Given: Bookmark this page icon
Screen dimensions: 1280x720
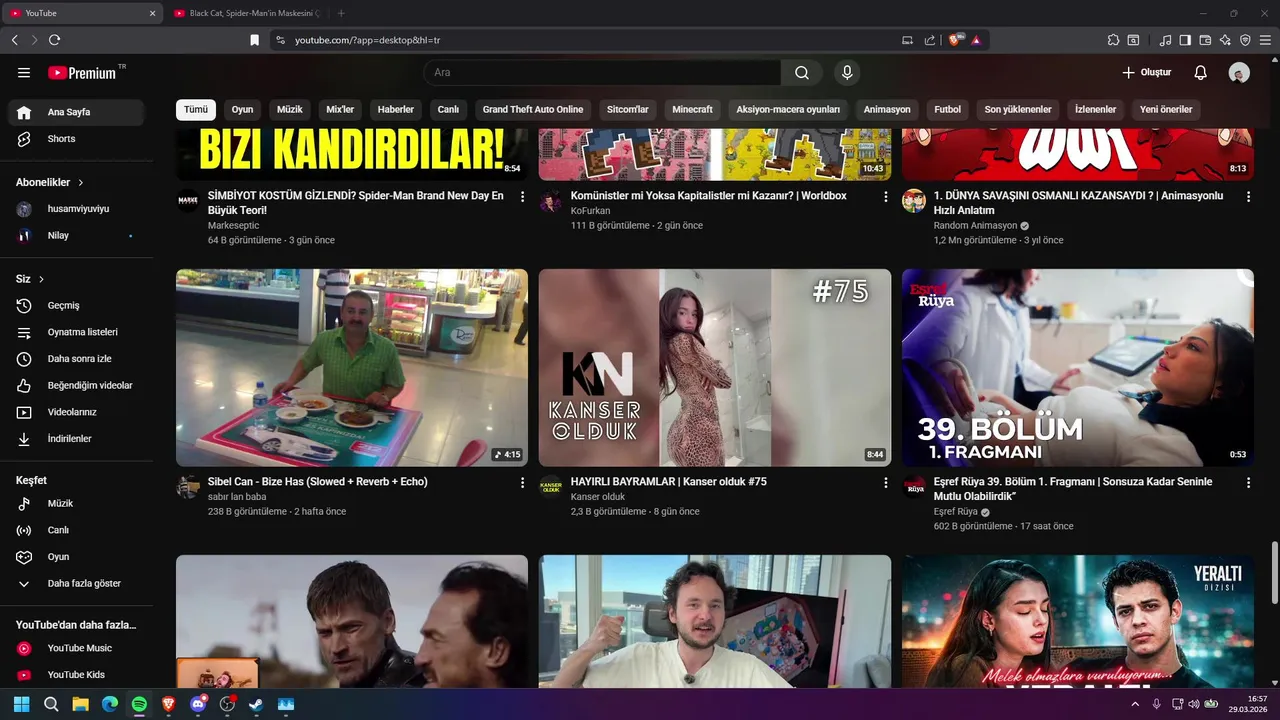Looking at the screenshot, I should coord(255,40).
